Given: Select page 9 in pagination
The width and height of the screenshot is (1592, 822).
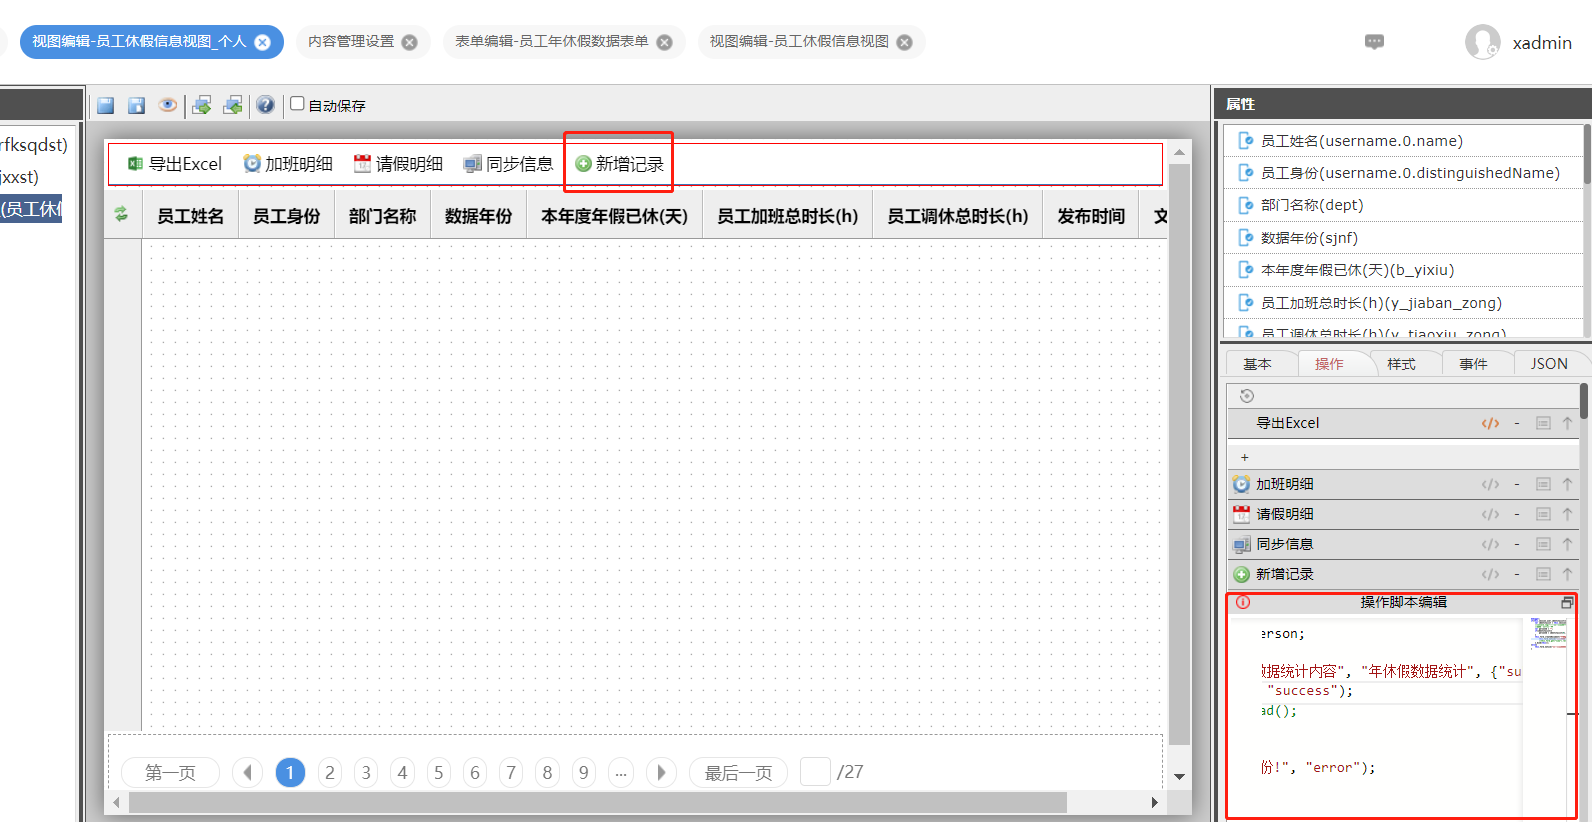Looking at the screenshot, I should coord(584,772).
